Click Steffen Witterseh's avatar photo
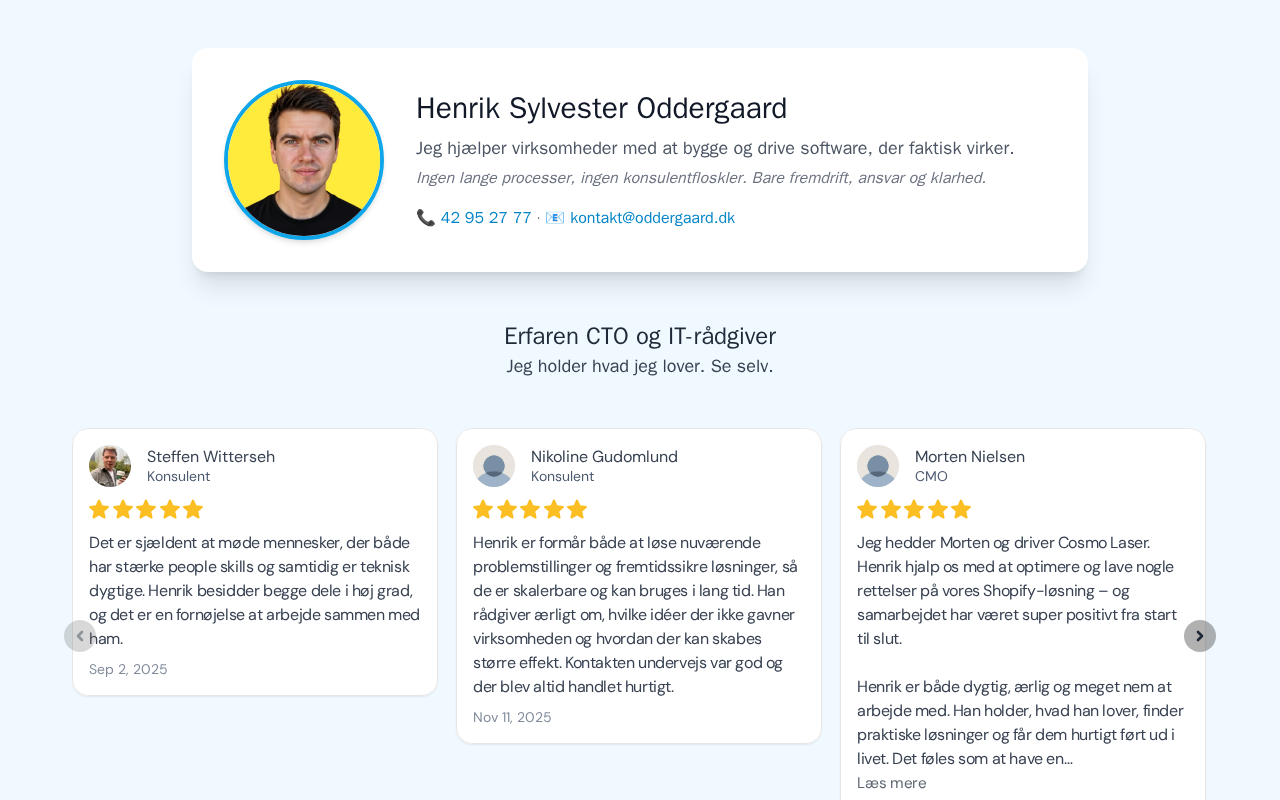 coord(110,466)
